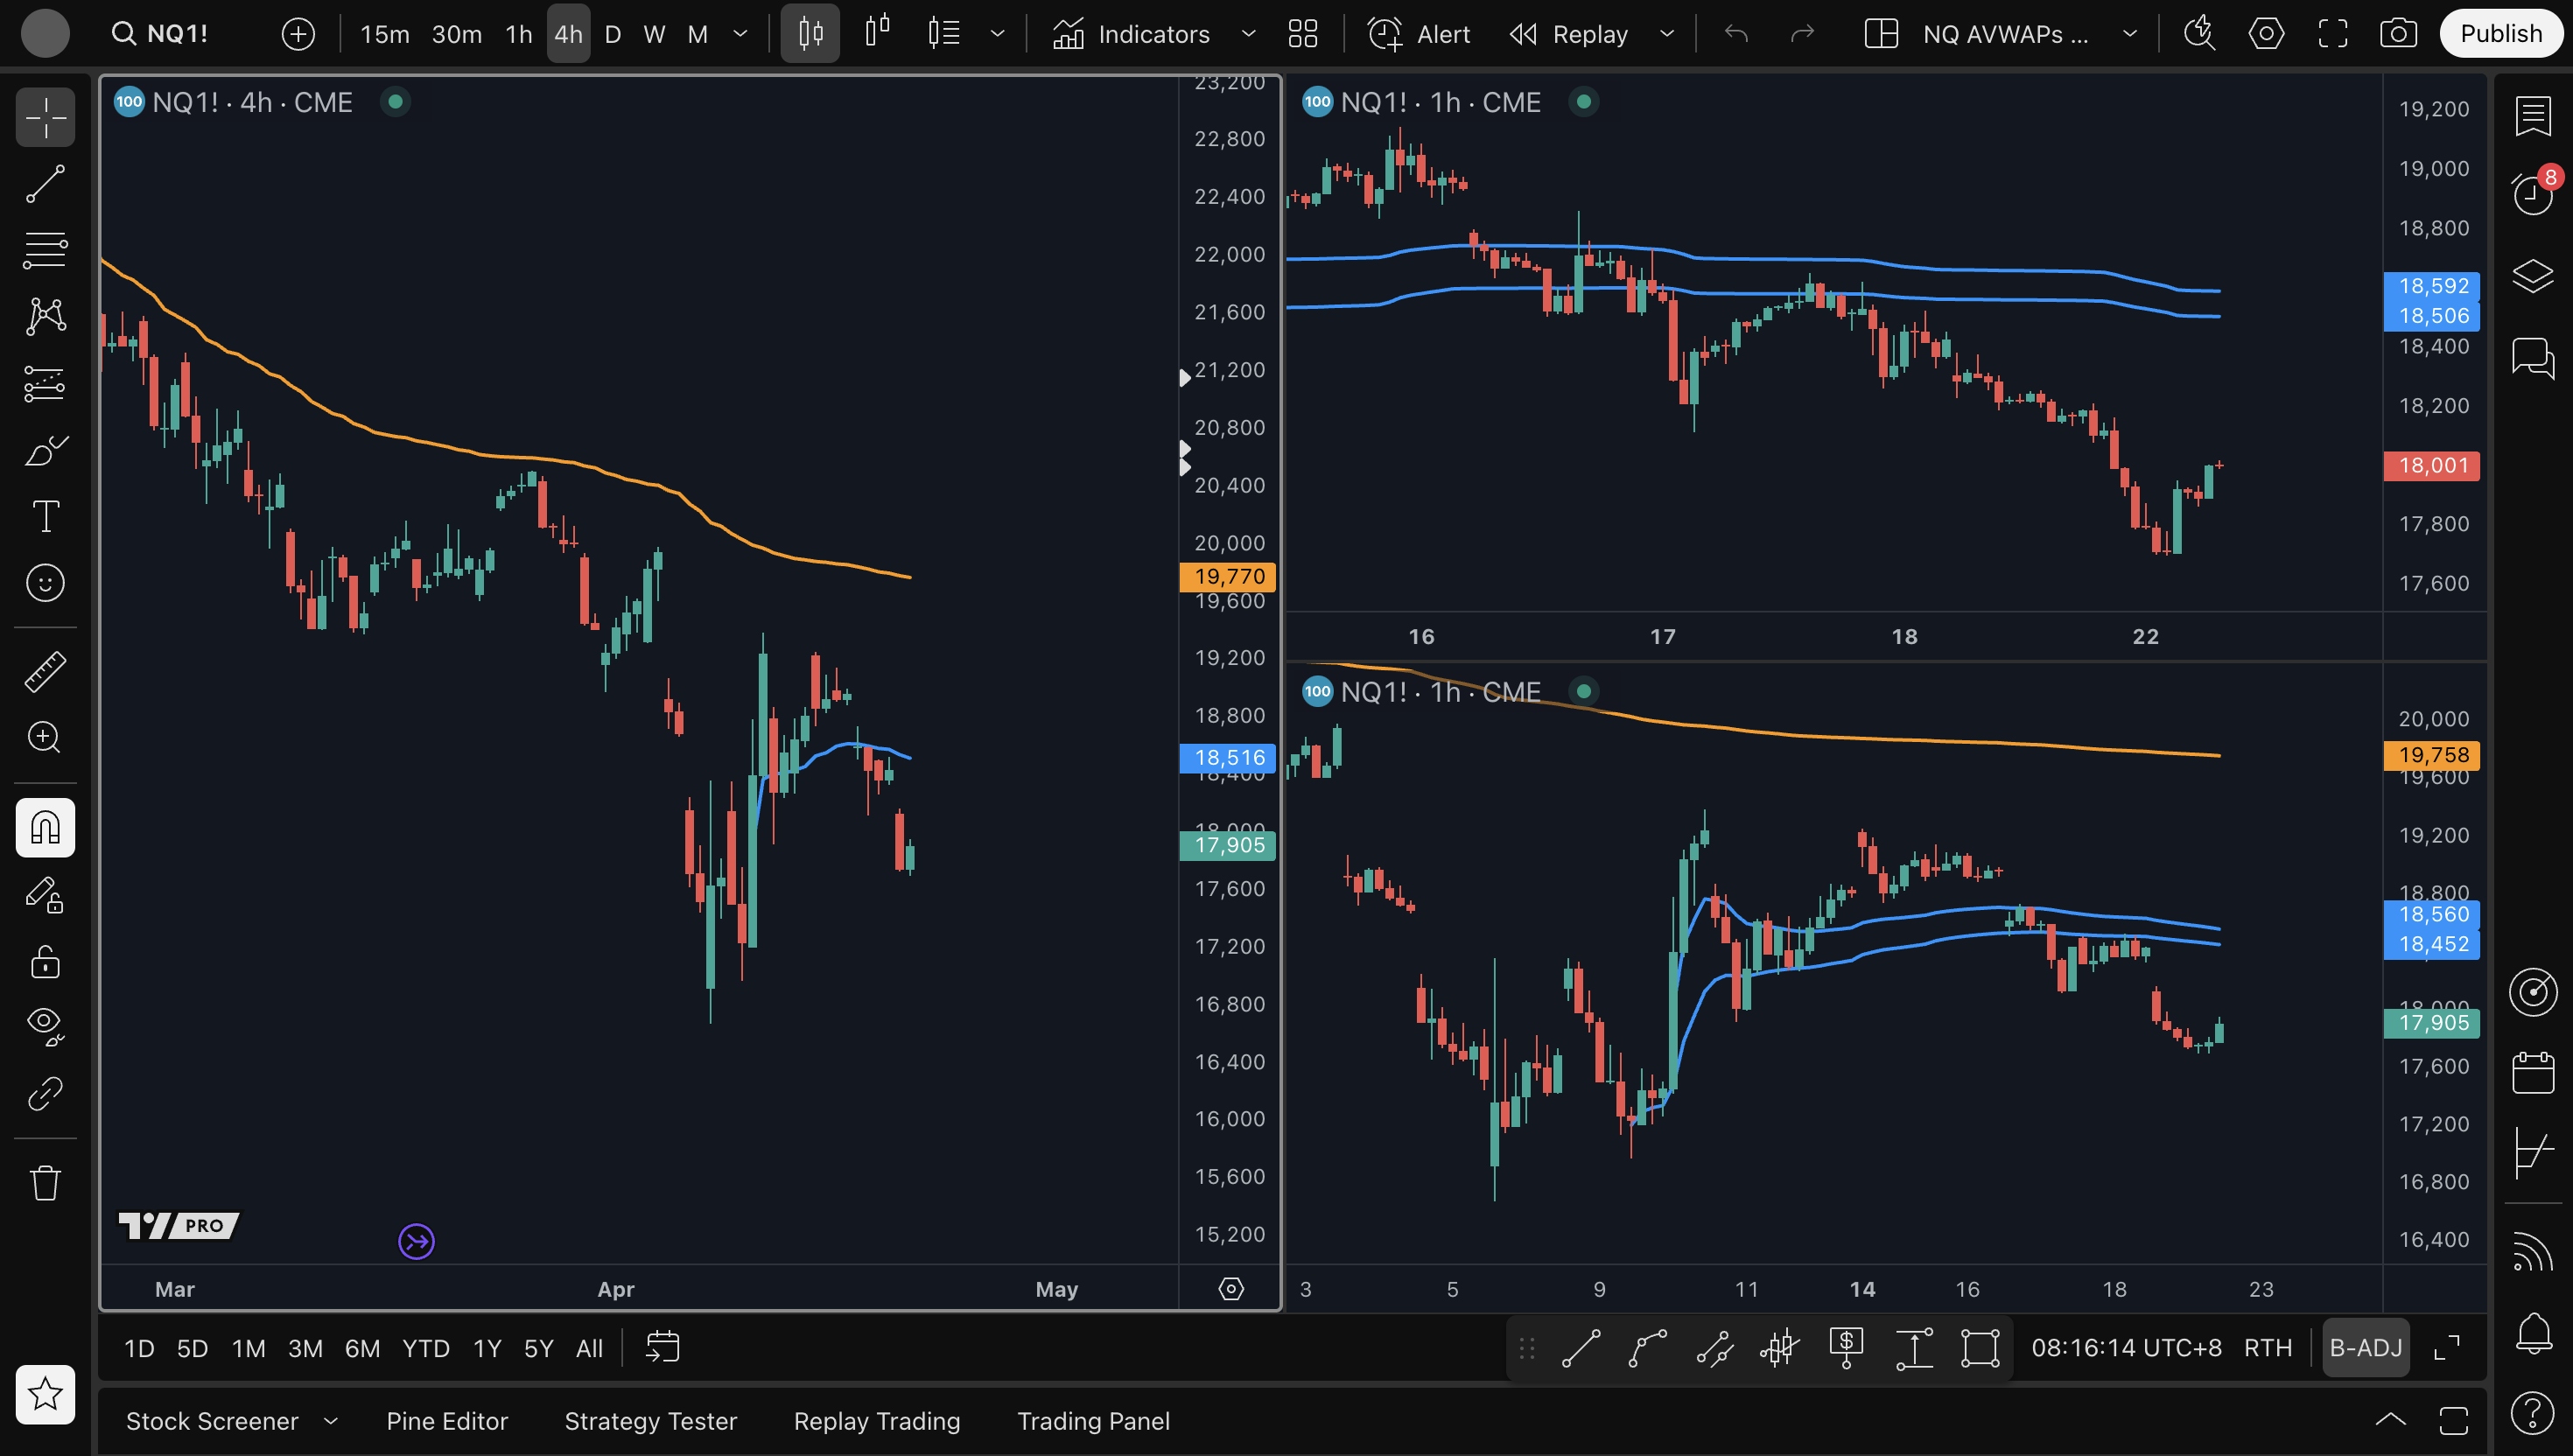Expand the Indicators dropdown arrow
Viewport: 2573px width, 1456px height.
[x=1248, y=34]
